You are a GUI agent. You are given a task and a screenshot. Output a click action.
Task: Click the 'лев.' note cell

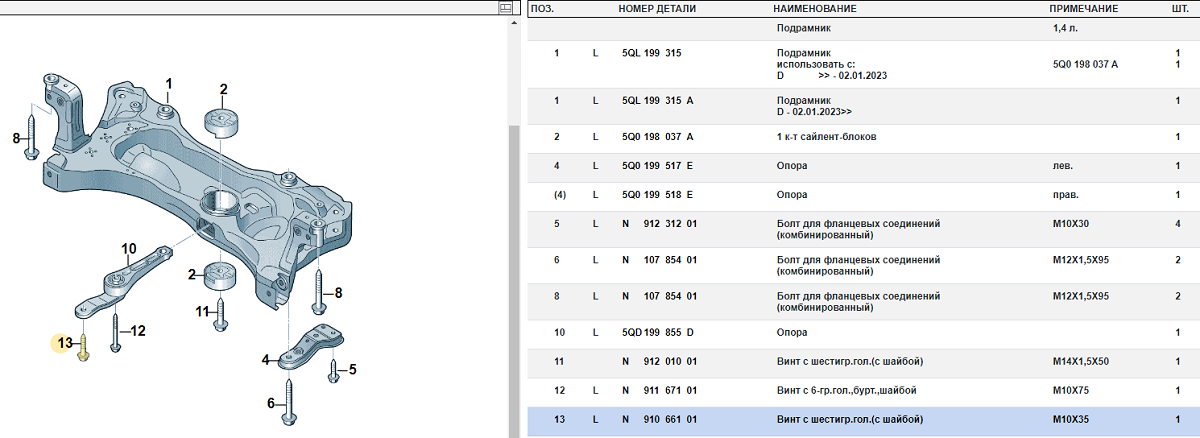(x=1062, y=166)
